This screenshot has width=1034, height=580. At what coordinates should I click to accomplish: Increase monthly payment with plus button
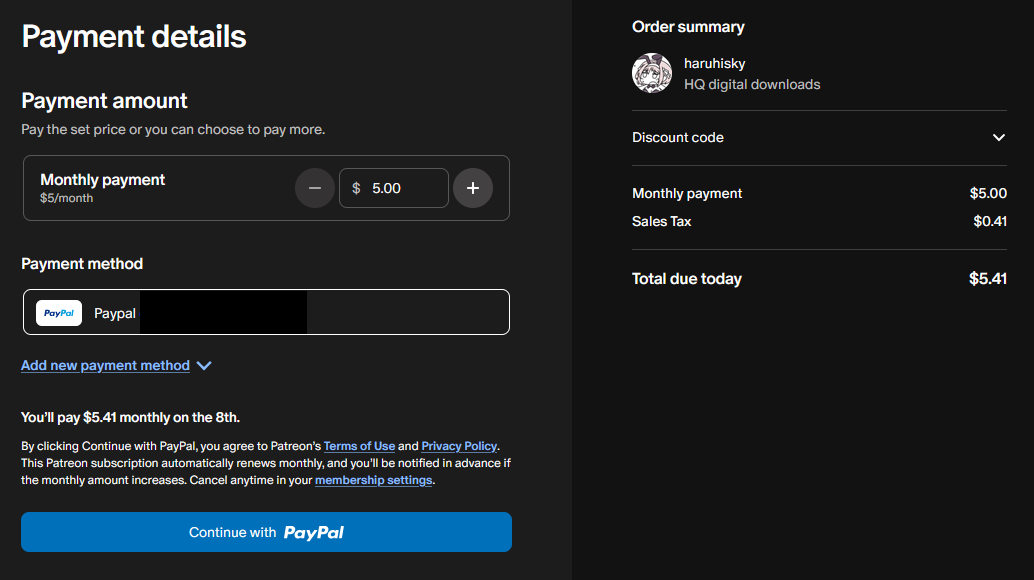point(473,188)
